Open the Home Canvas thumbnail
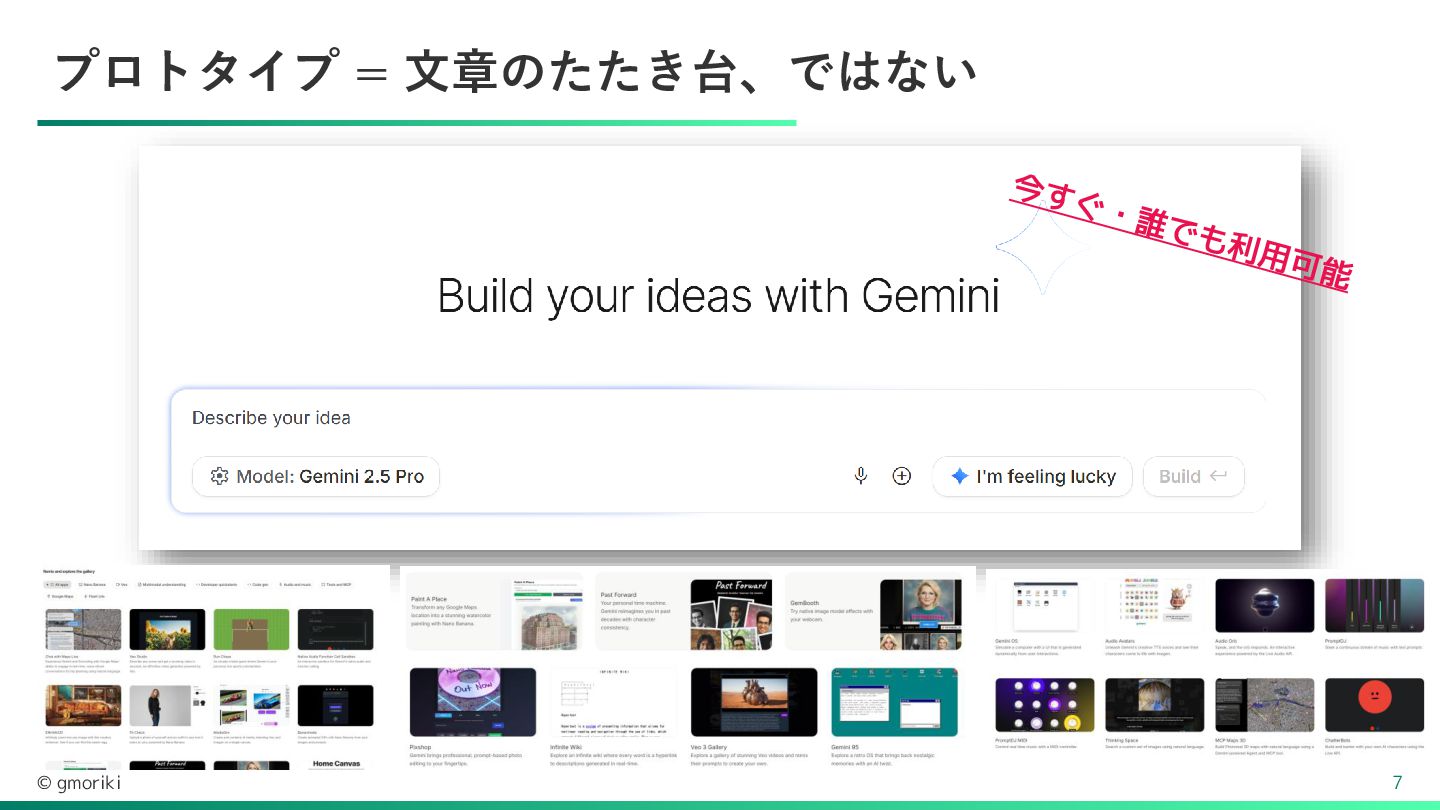 (x=335, y=765)
